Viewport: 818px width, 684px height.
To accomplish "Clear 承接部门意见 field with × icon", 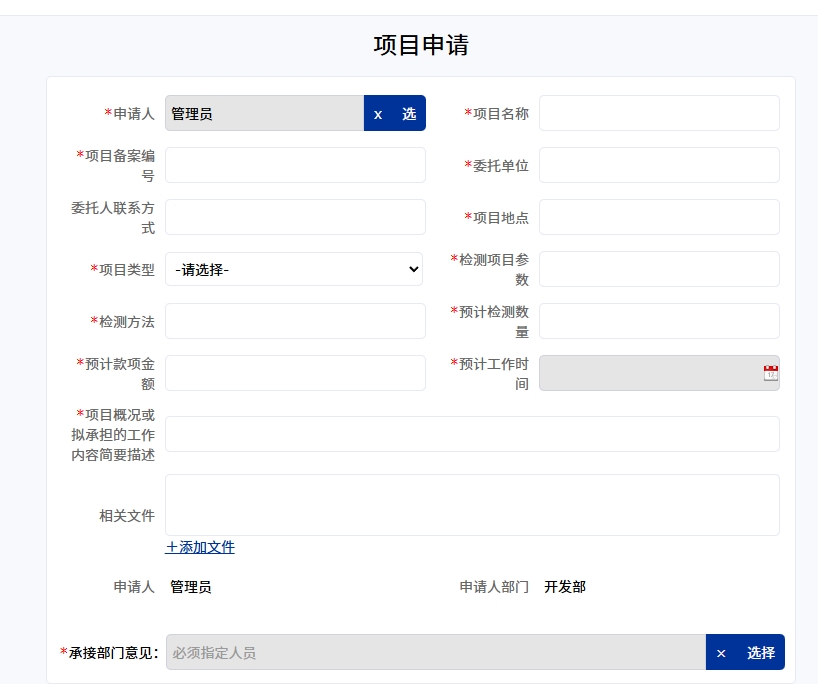I will (721, 653).
